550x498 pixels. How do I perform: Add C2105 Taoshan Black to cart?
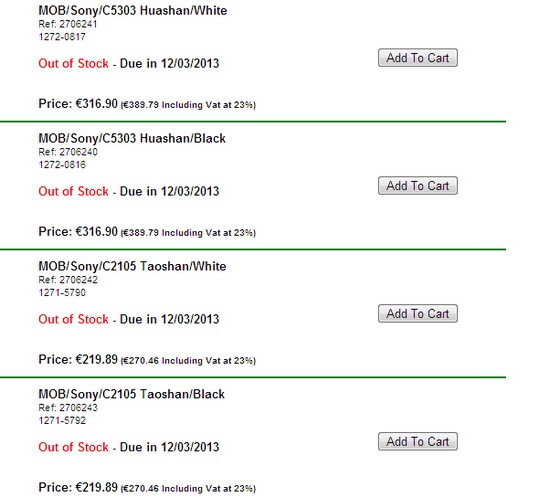point(418,442)
